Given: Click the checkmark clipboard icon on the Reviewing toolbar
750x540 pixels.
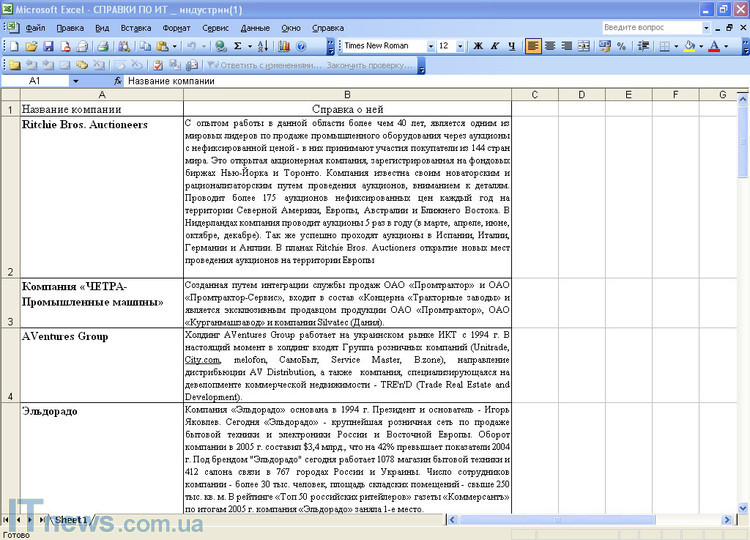Looking at the screenshot, I should (158, 65).
